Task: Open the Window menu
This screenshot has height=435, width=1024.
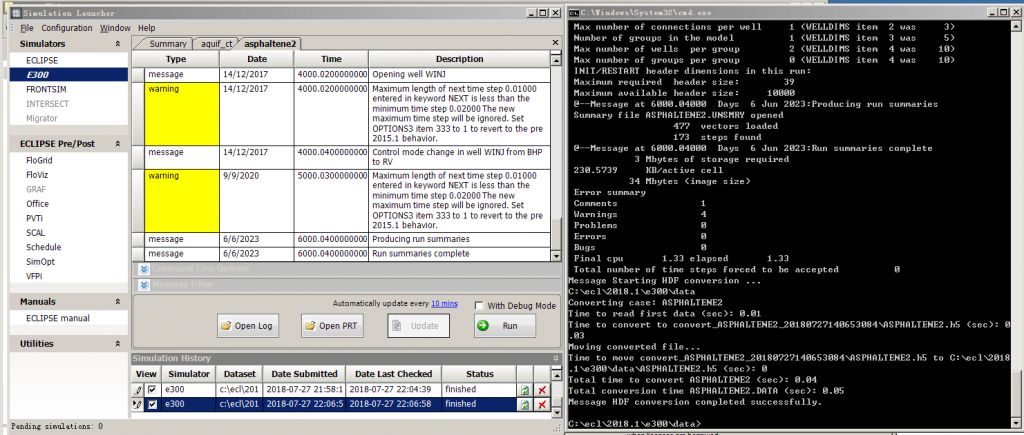Action: coord(115,28)
